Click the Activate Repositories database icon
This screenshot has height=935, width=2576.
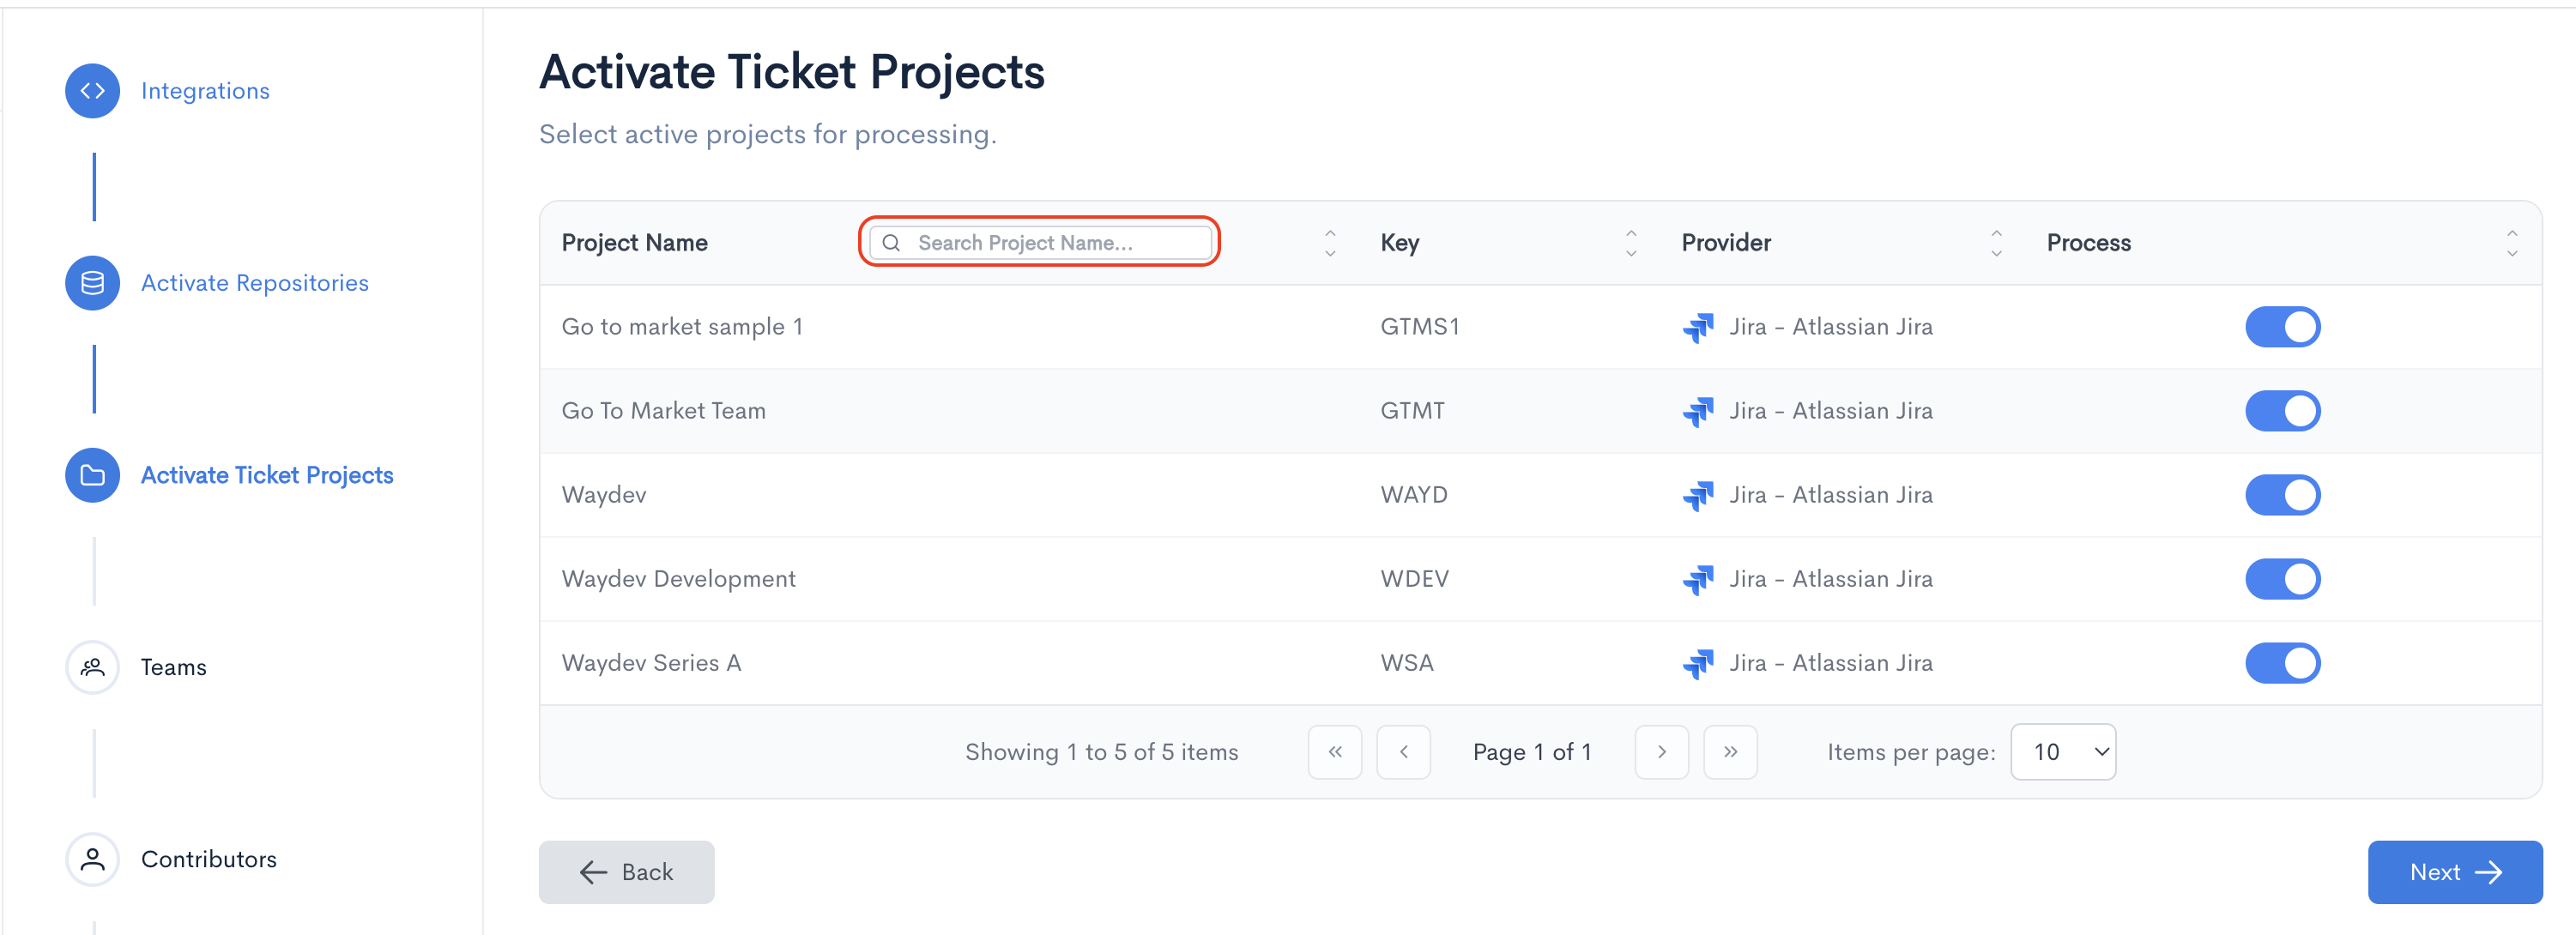92,283
